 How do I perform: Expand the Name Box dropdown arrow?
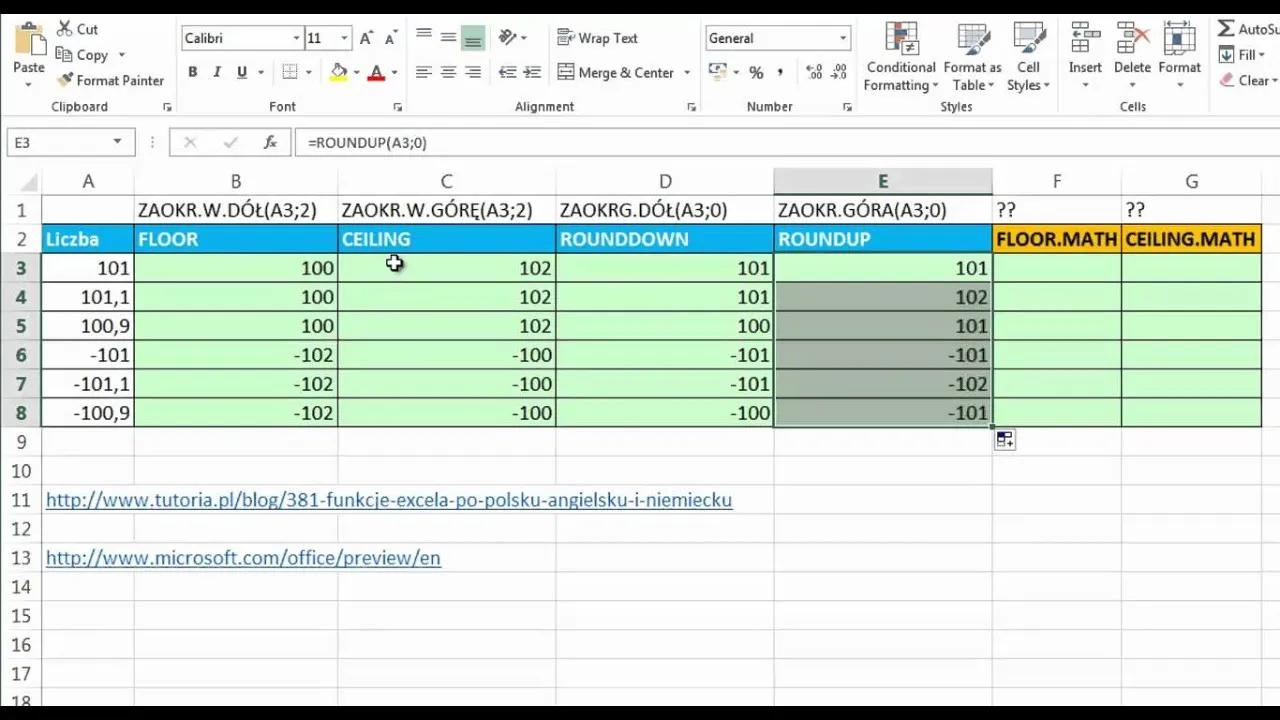click(x=117, y=142)
